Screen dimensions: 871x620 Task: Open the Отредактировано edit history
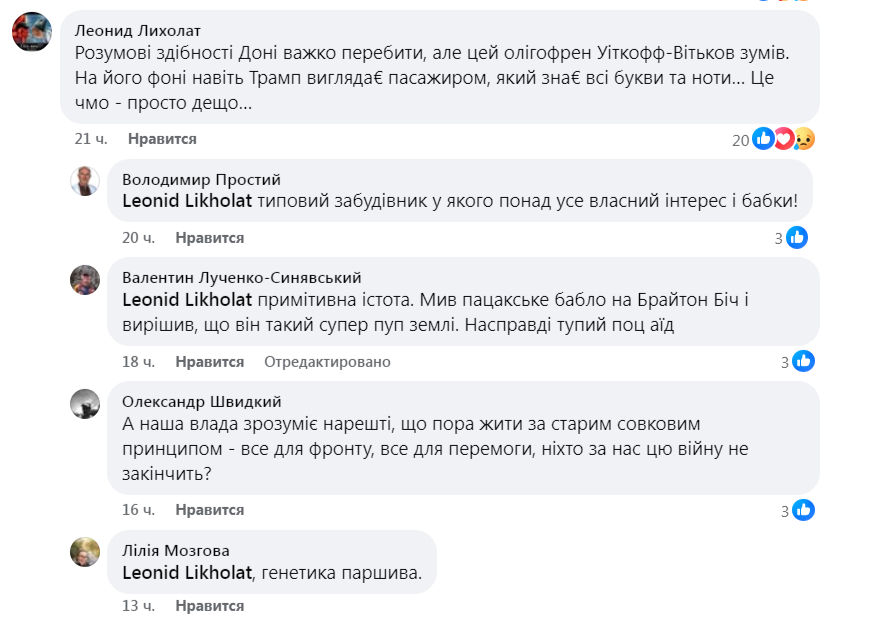click(x=327, y=361)
